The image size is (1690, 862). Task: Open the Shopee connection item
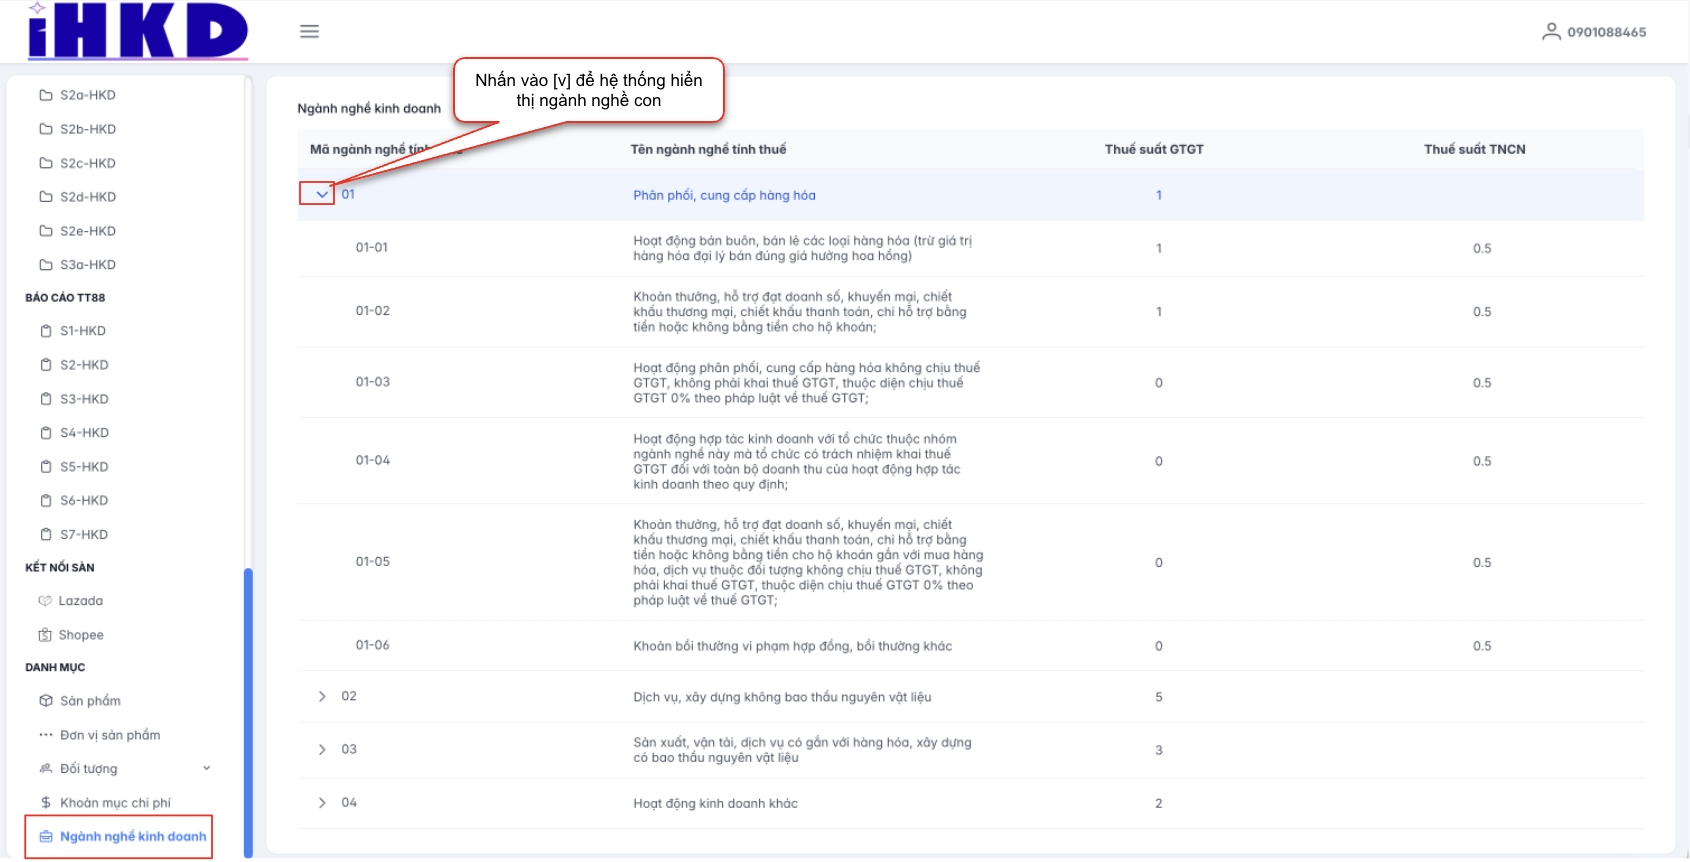pyautogui.click(x=80, y=635)
